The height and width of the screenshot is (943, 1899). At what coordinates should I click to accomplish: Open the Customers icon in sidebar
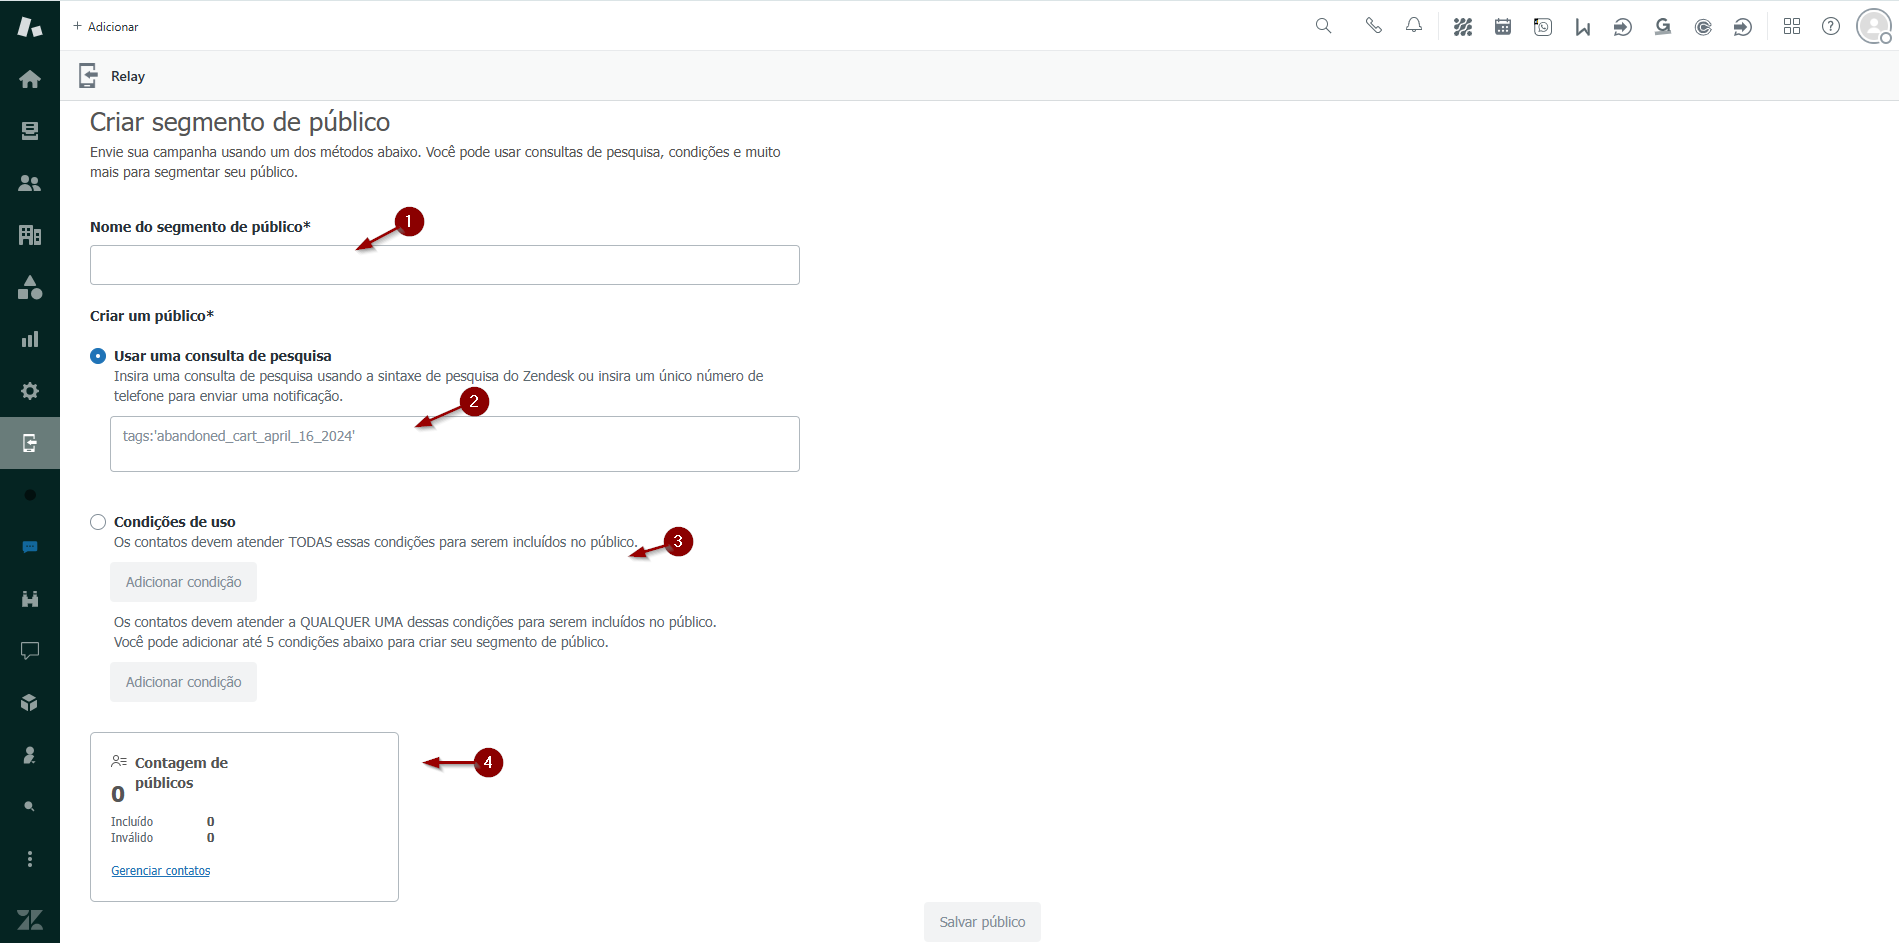click(x=30, y=183)
